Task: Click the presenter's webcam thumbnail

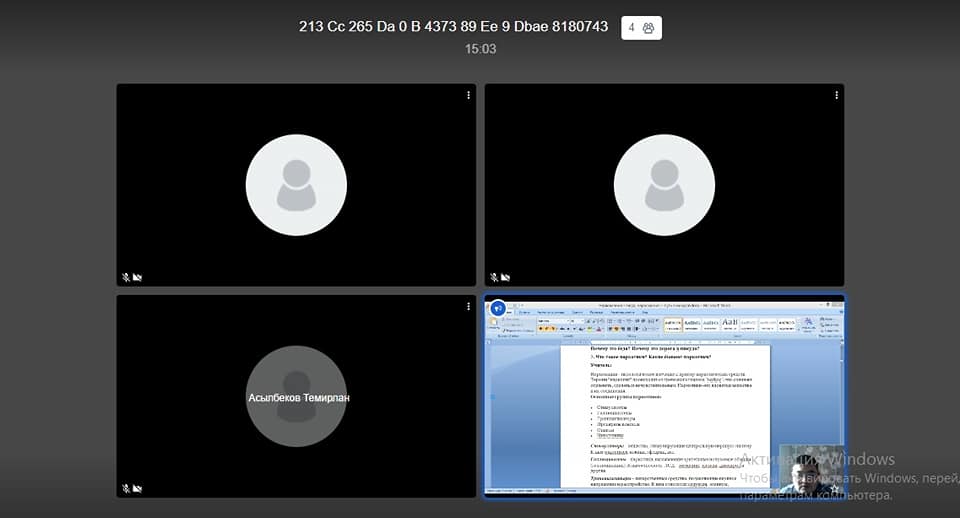Action: point(808,470)
